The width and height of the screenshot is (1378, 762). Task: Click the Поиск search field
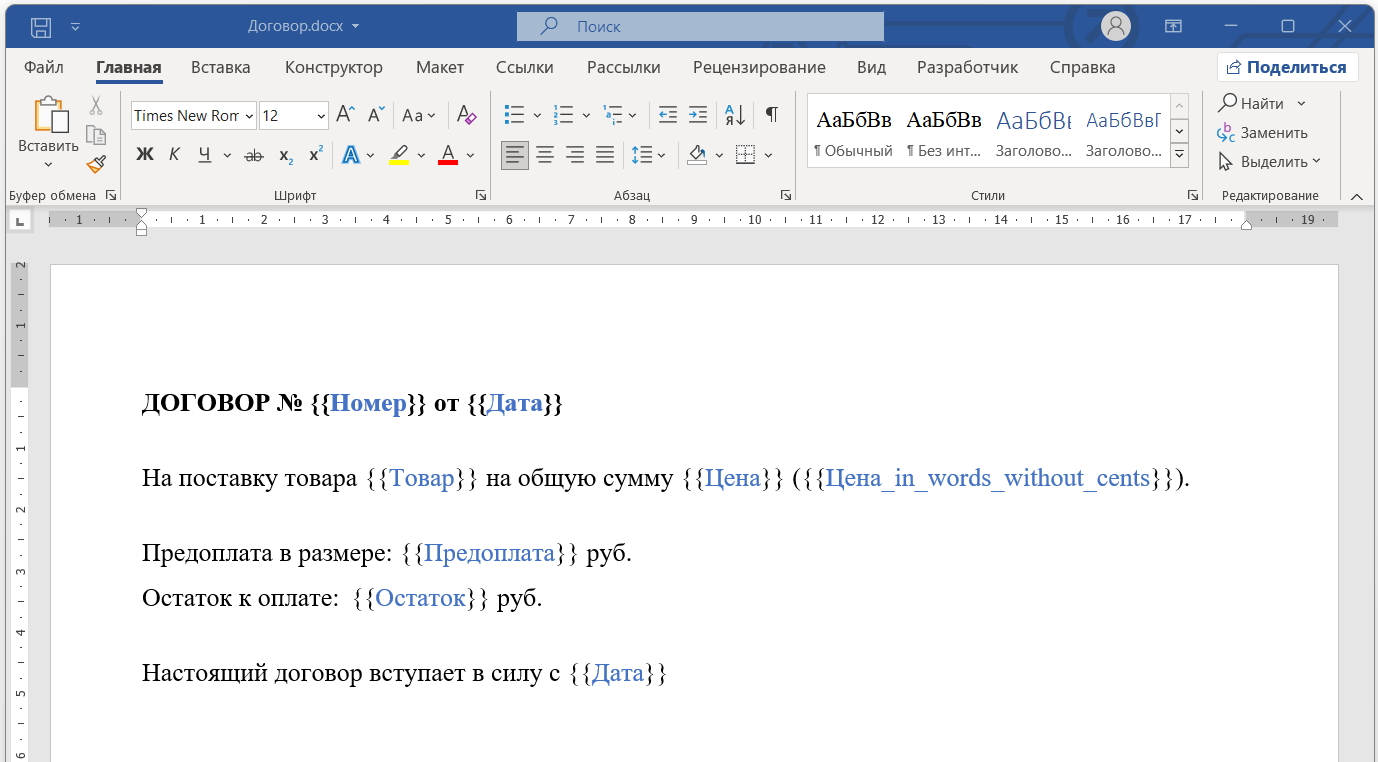(700, 27)
